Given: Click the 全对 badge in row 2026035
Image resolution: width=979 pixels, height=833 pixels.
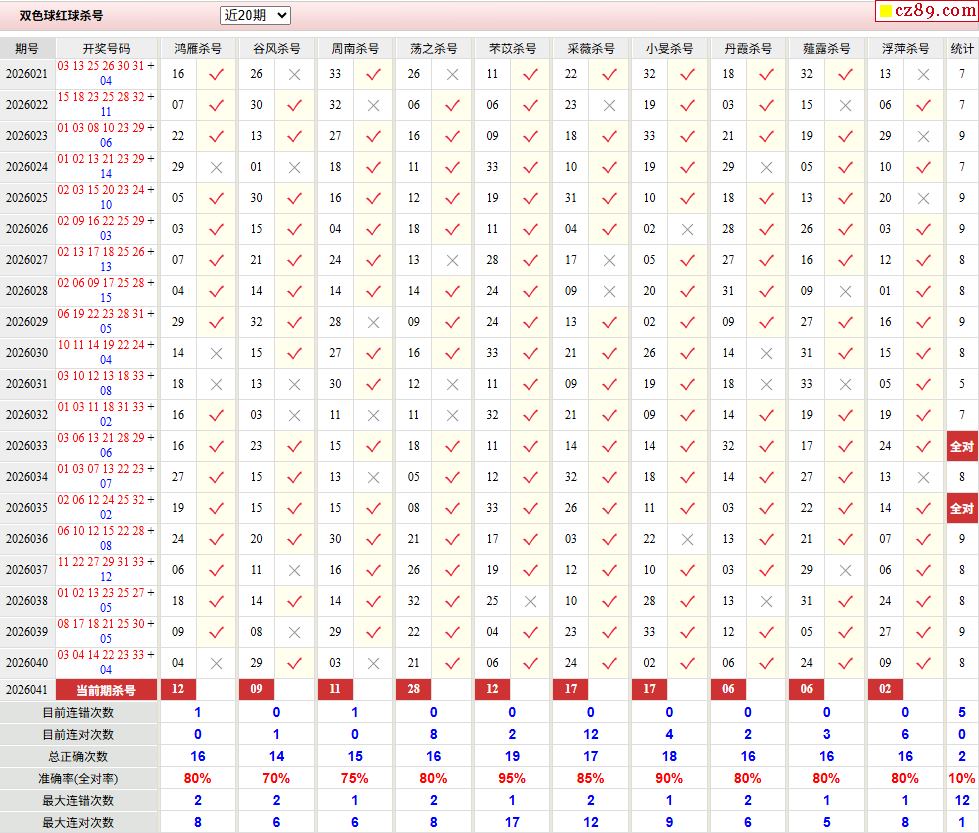Looking at the screenshot, I should coord(962,508).
